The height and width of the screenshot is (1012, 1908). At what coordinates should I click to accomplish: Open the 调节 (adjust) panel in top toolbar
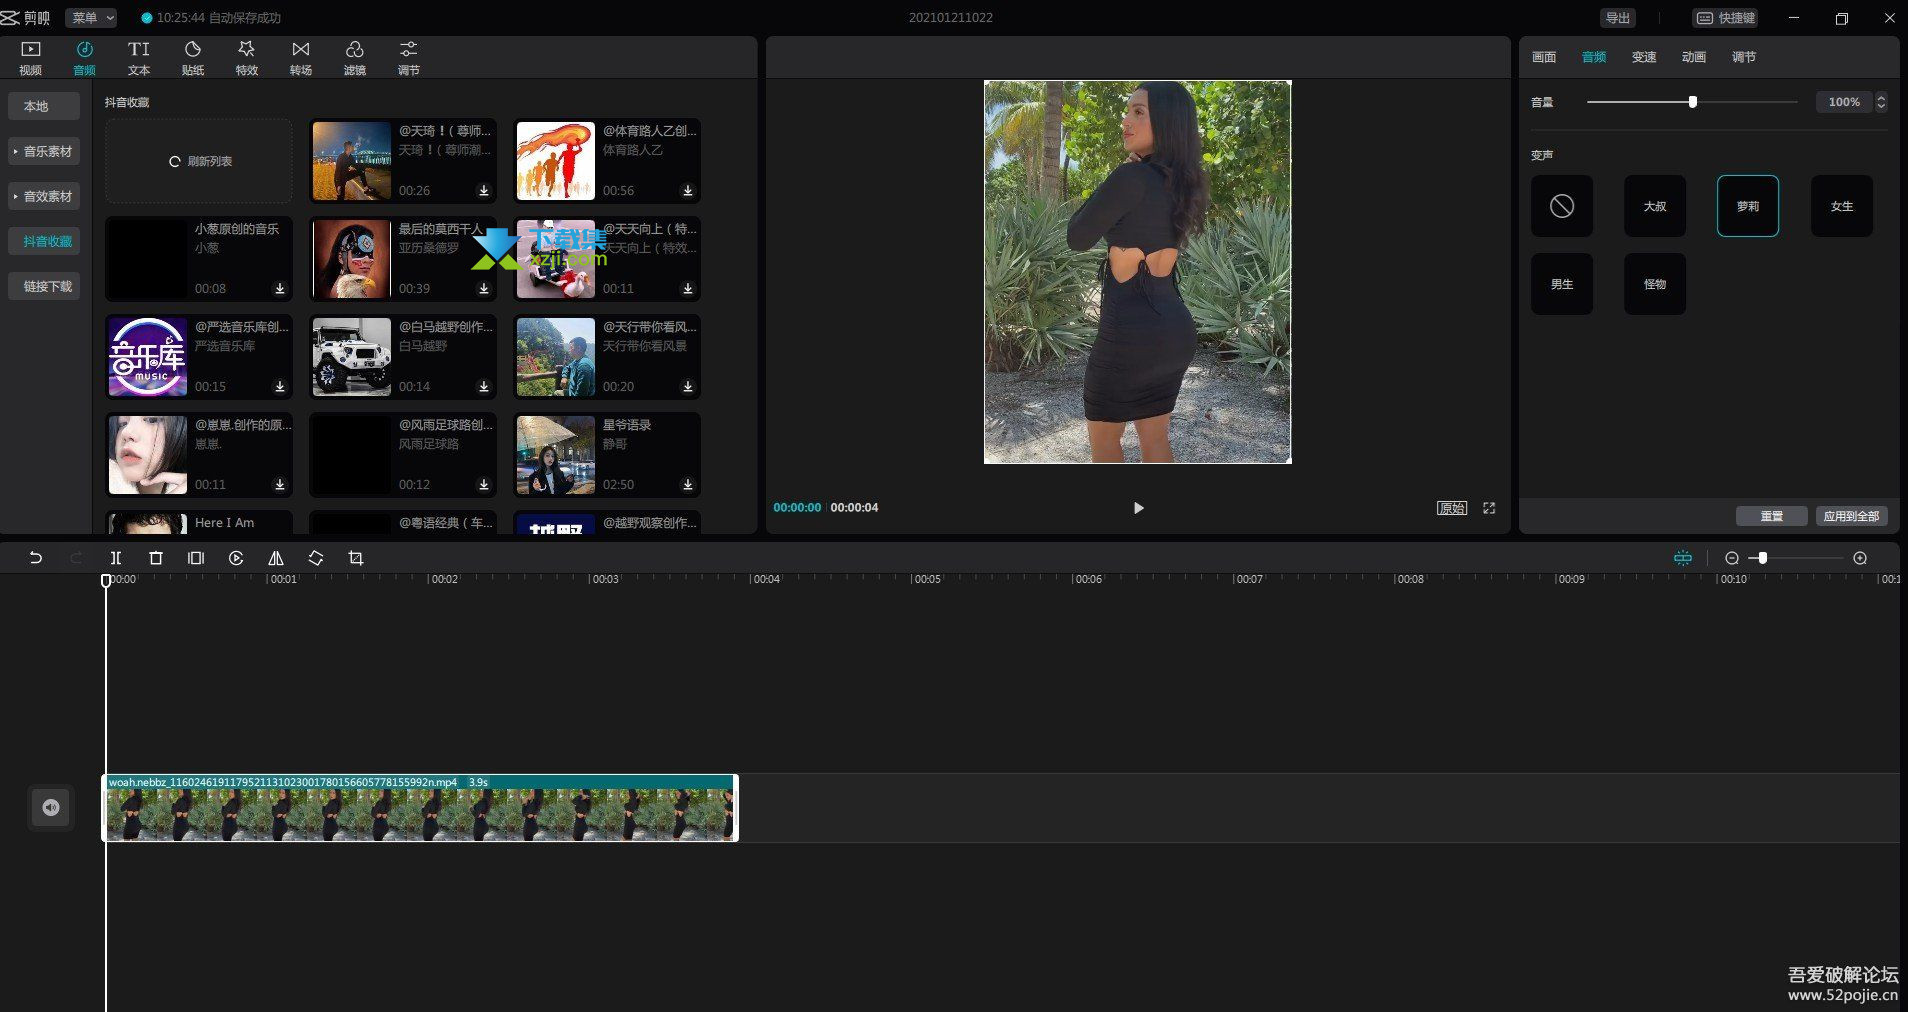tap(409, 58)
